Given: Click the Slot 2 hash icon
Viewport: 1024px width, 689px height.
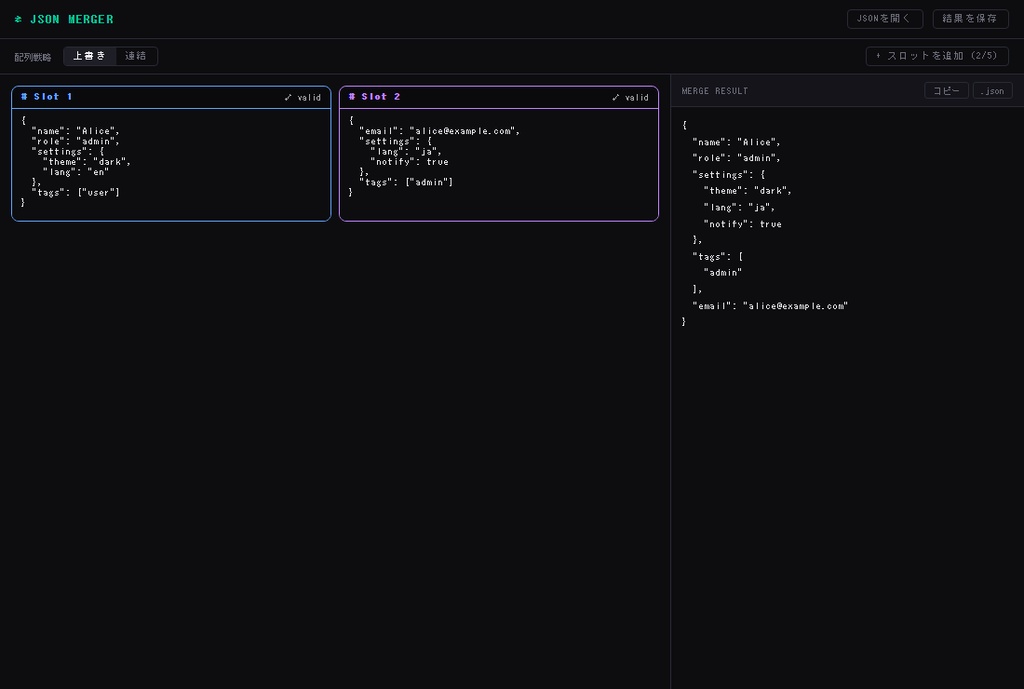Looking at the screenshot, I should coord(353,97).
